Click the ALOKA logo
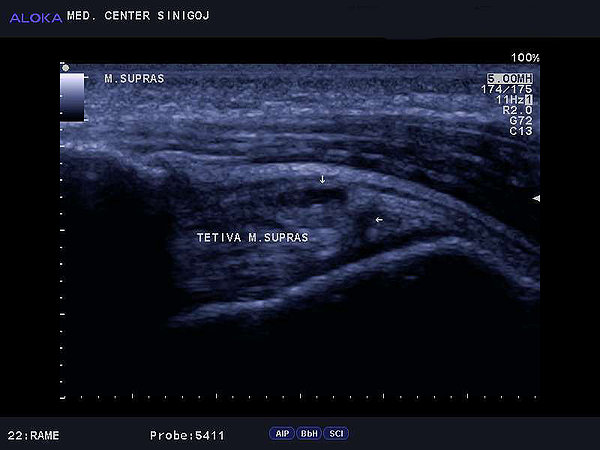This screenshot has width=600, height=450. (36, 18)
